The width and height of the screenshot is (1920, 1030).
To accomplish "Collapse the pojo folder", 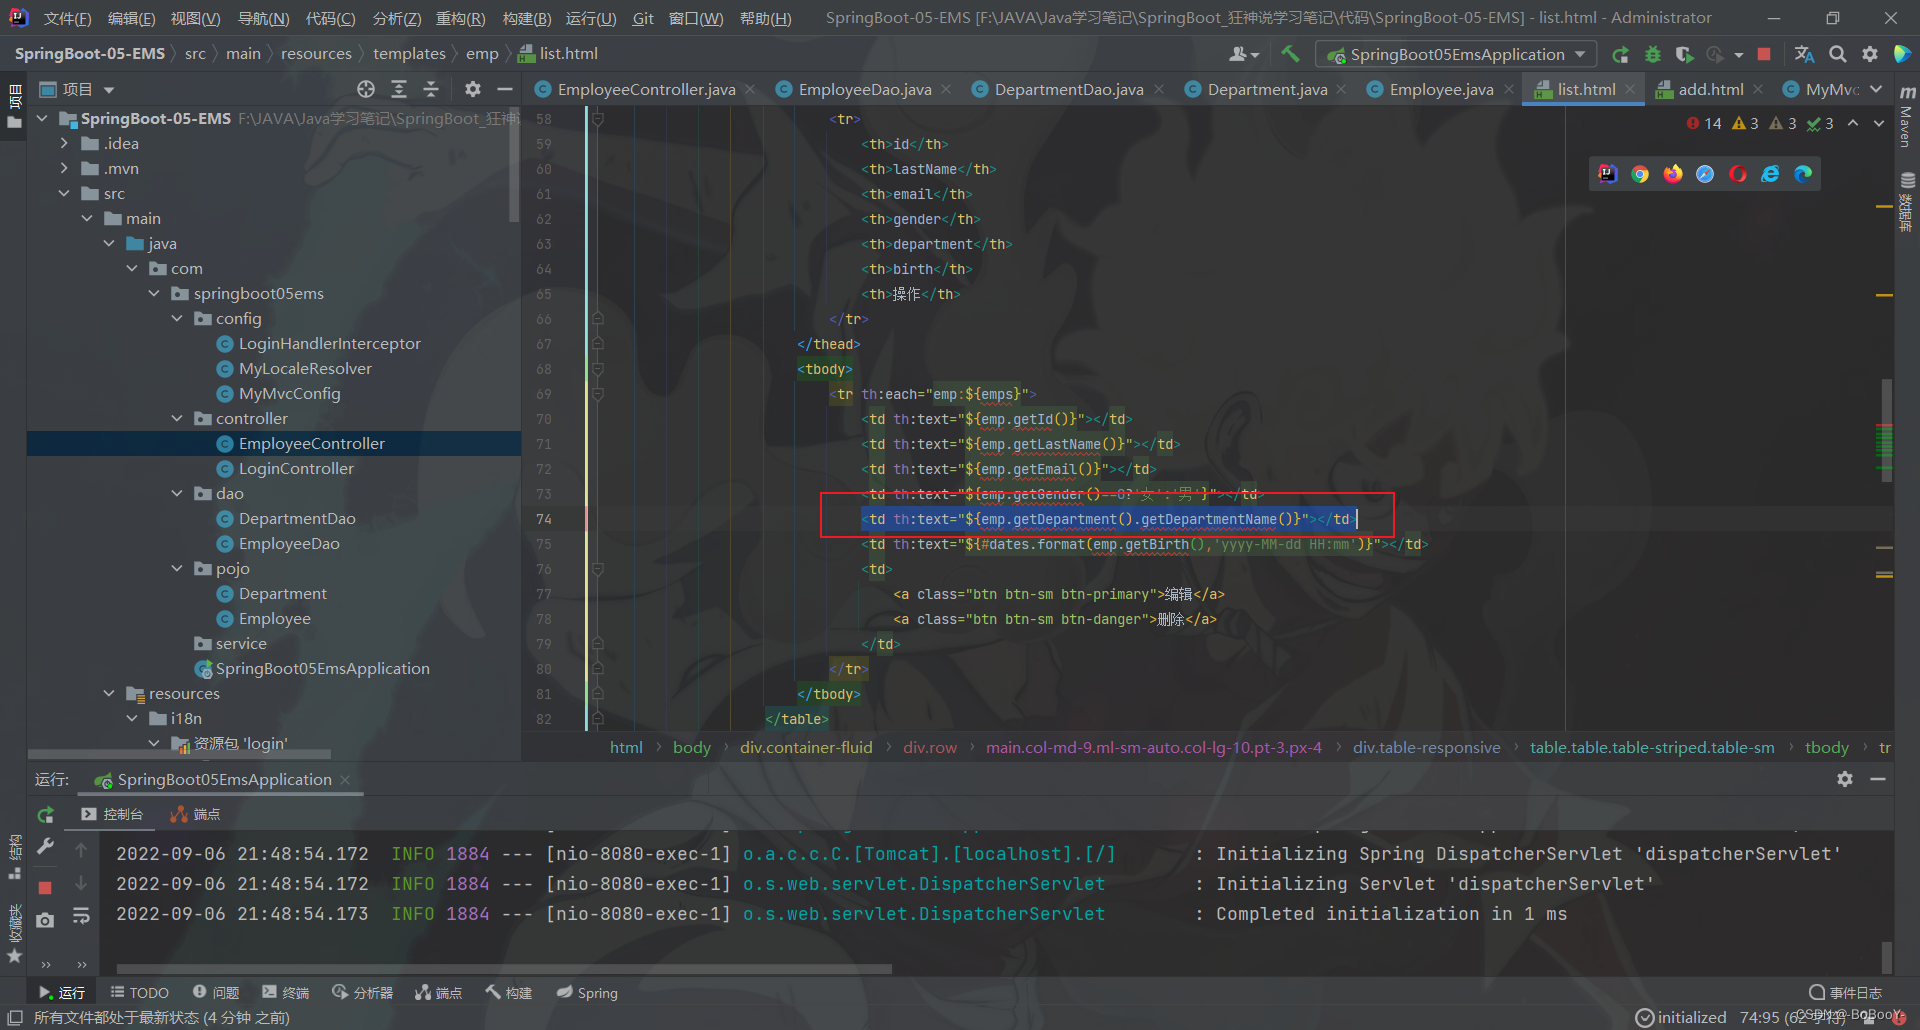I will tap(177, 569).
